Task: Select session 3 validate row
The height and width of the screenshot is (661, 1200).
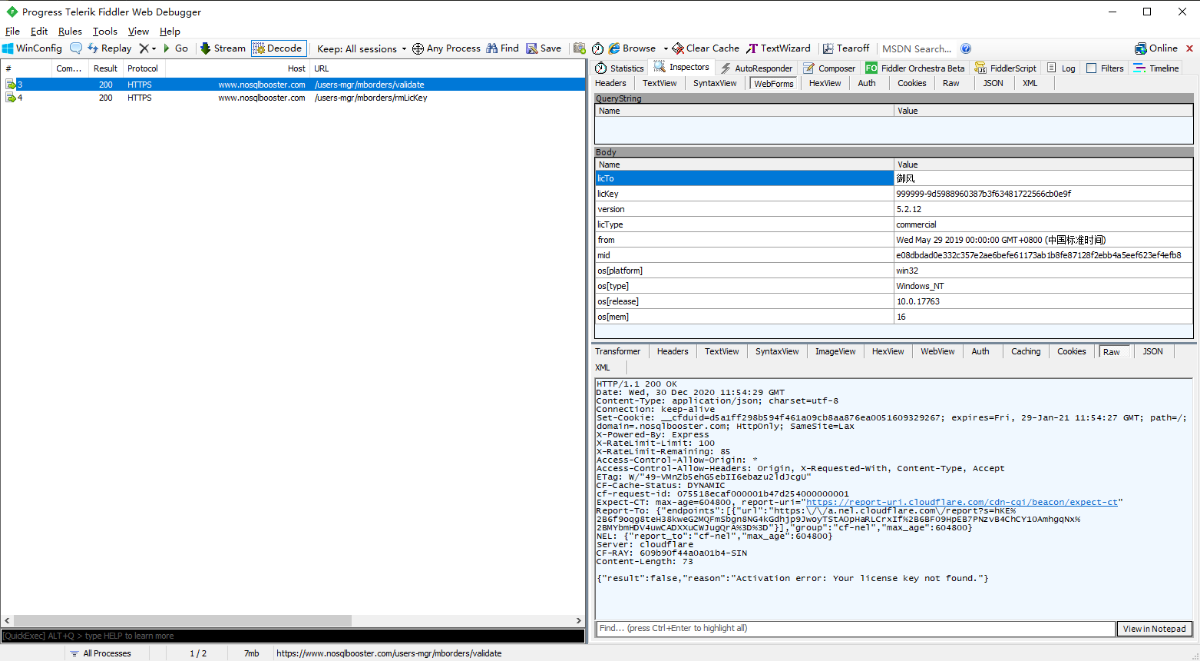Action: [293, 85]
